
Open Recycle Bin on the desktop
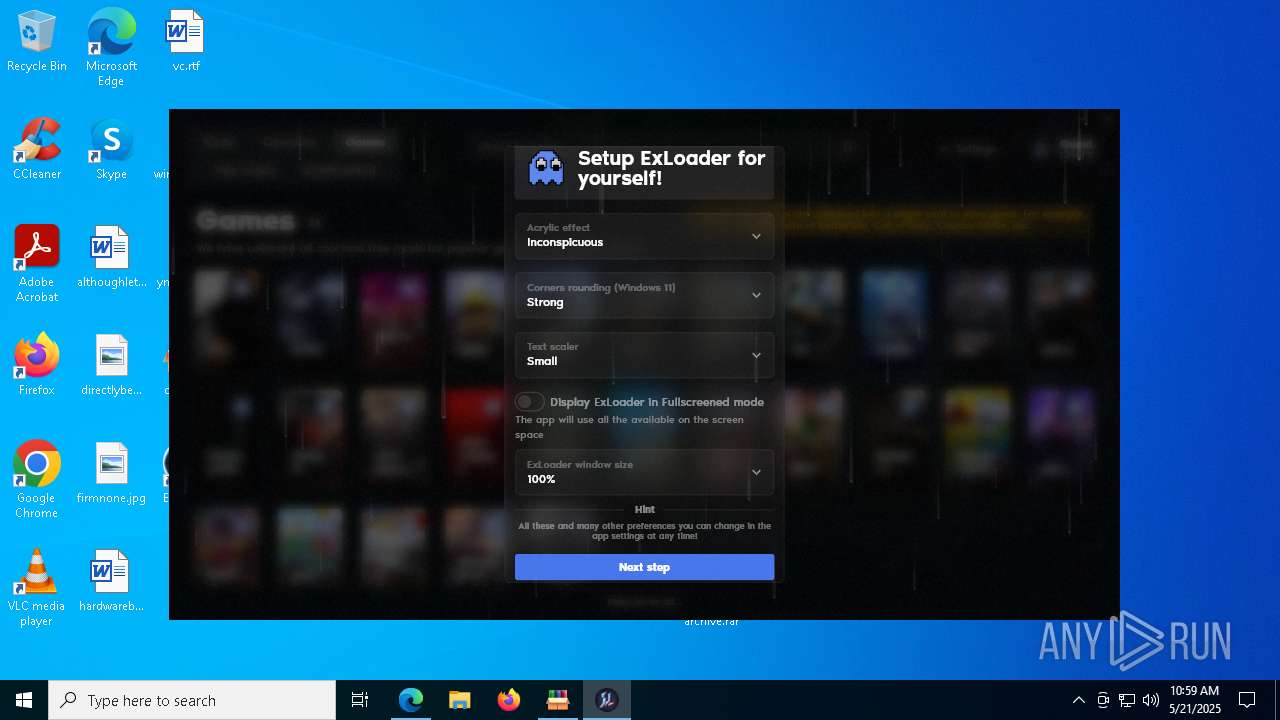(37, 42)
